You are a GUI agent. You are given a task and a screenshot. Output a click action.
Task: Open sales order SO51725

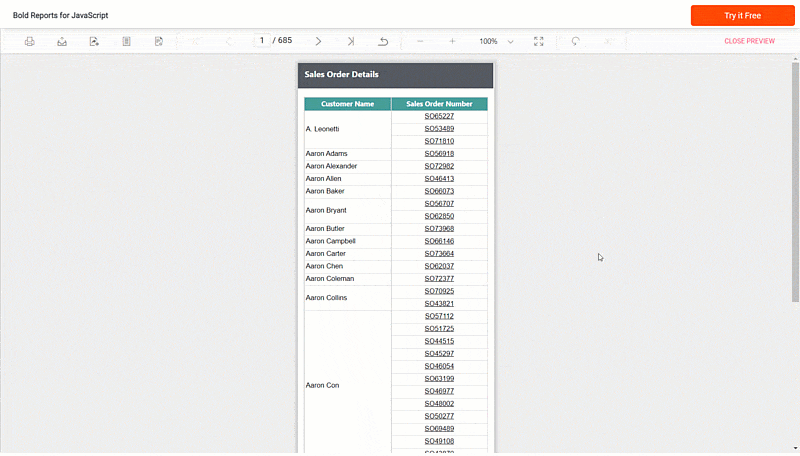point(439,328)
